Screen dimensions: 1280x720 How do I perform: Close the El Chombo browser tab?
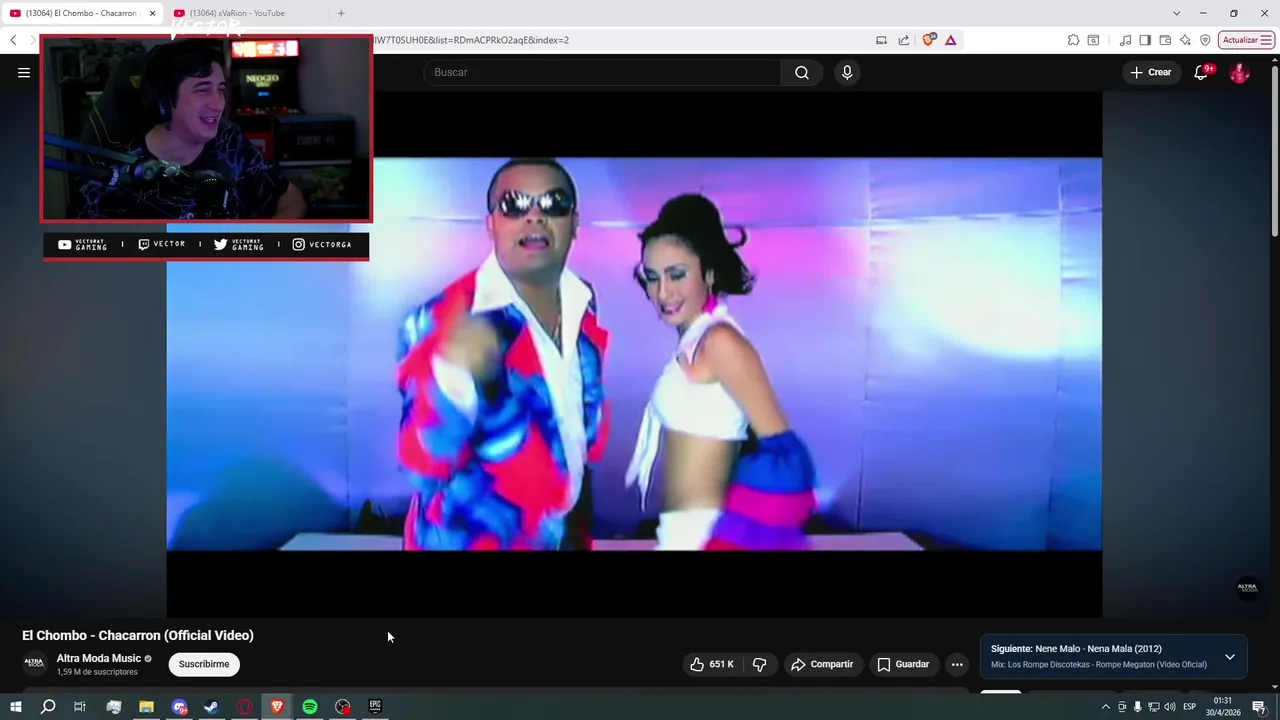click(153, 13)
